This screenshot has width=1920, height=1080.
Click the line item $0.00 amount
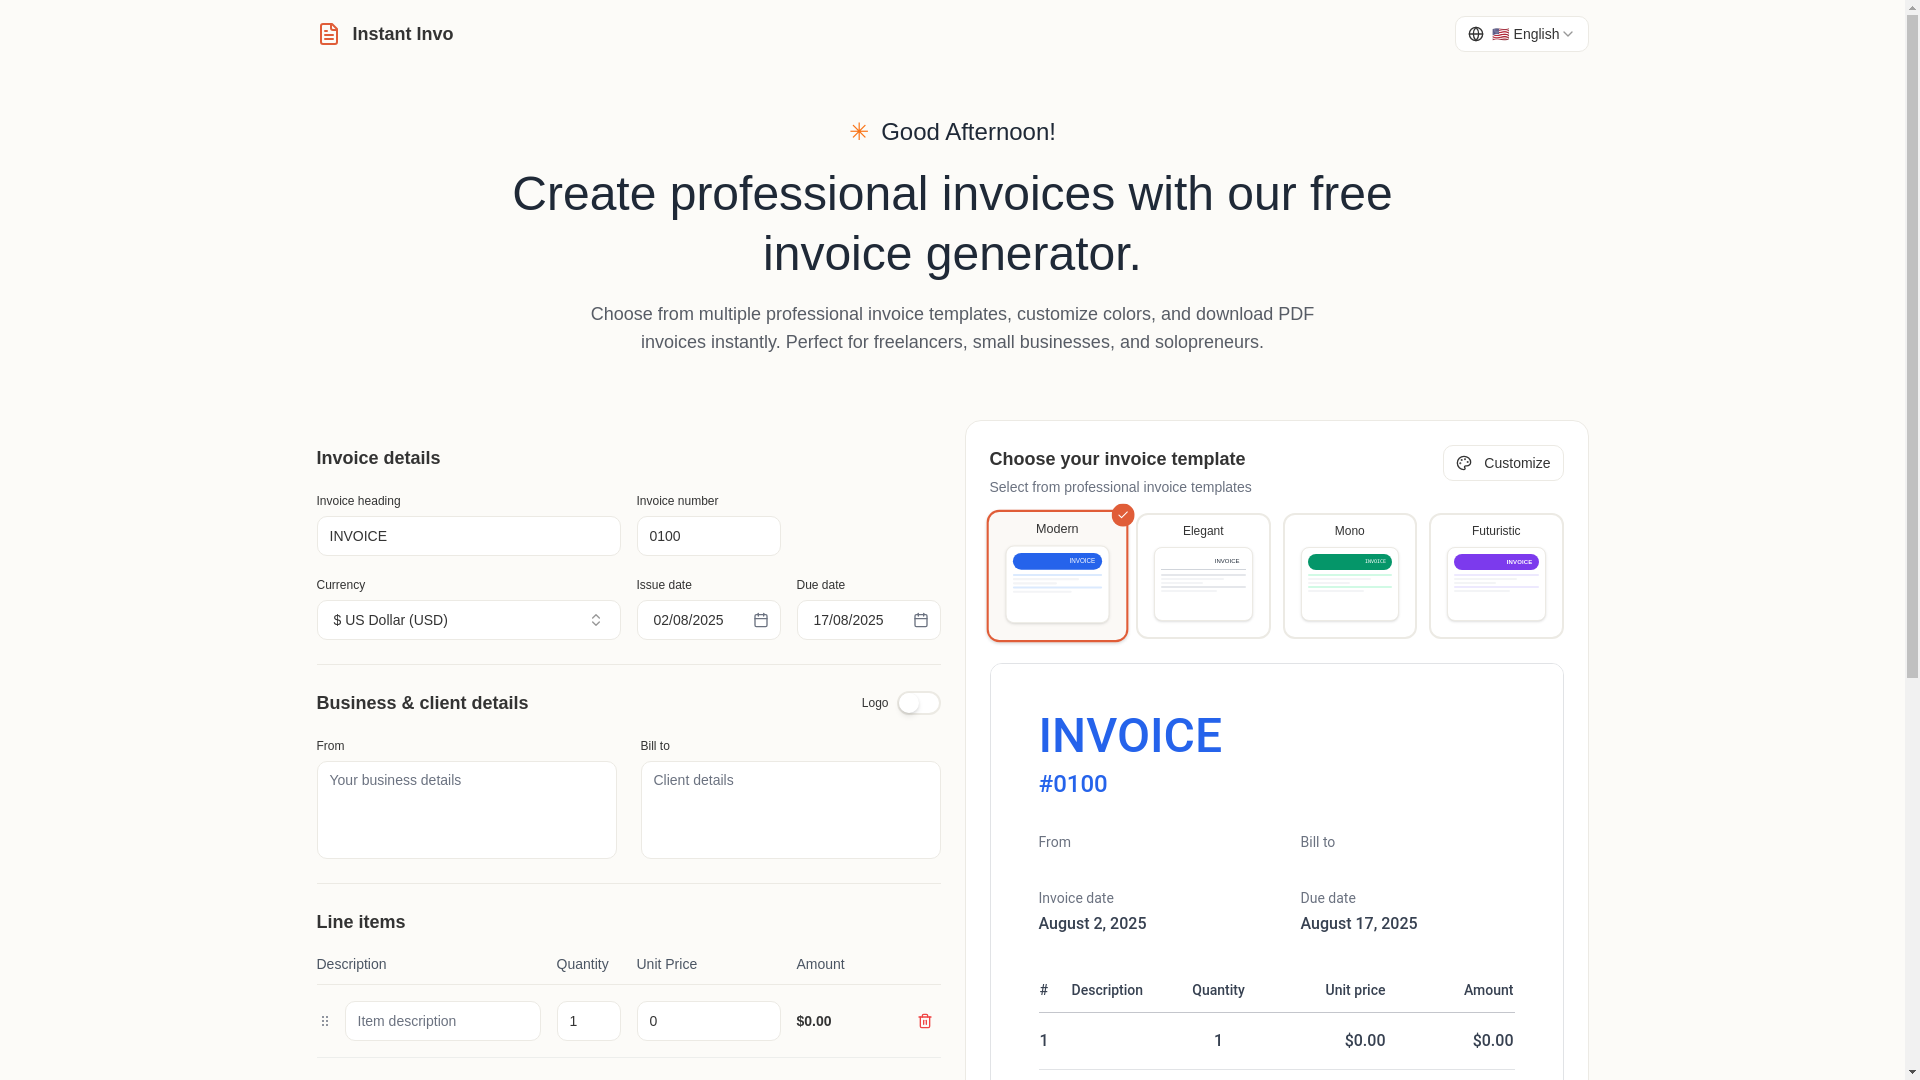click(814, 1021)
